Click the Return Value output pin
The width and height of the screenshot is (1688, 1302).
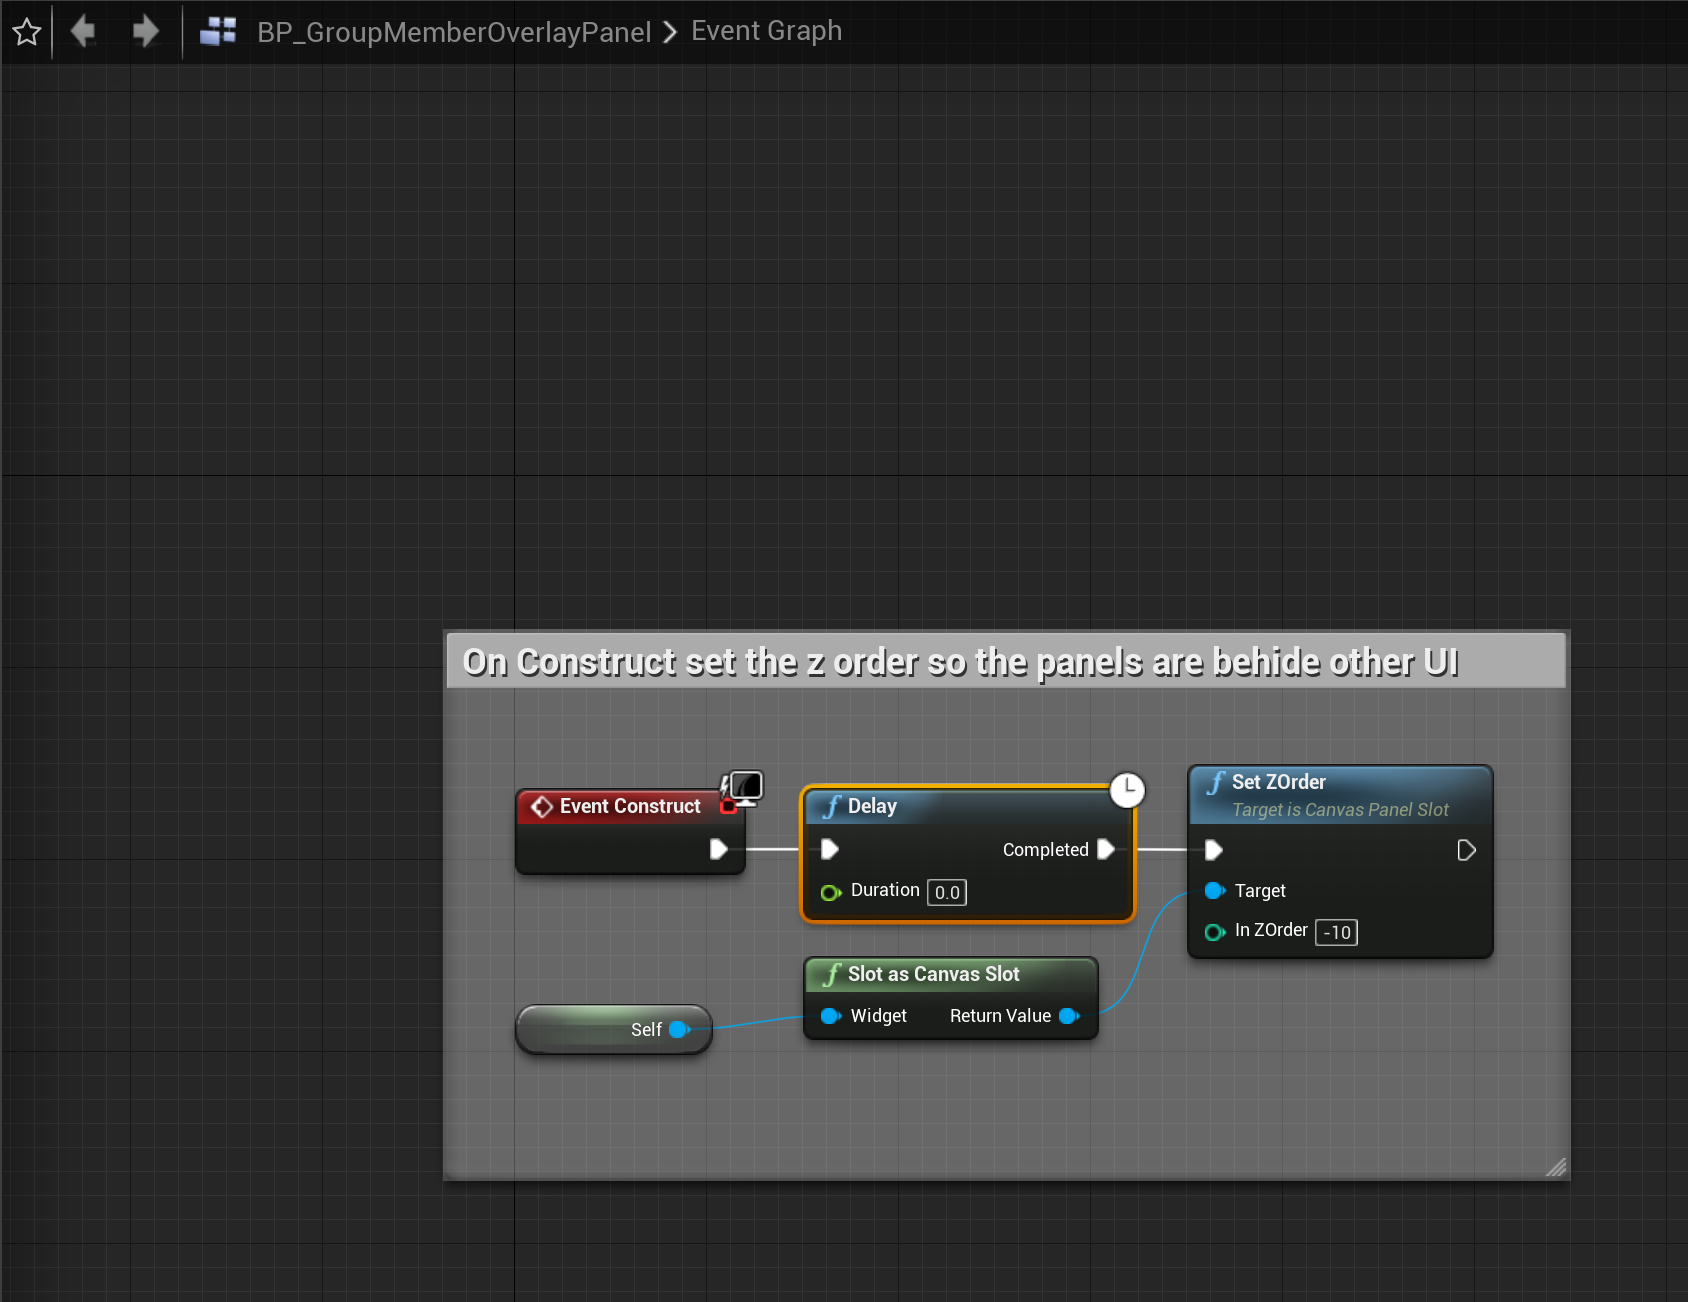pyautogui.click(x=1069, y=1016)
